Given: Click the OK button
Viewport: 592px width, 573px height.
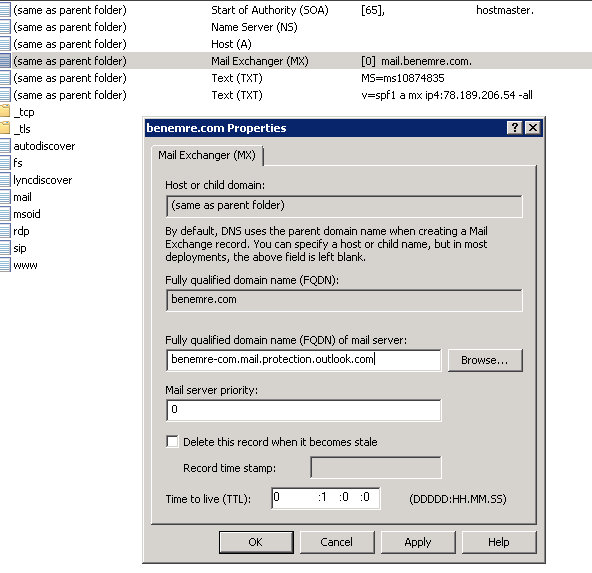Looking at the screenshot, I should coord(256,542).
